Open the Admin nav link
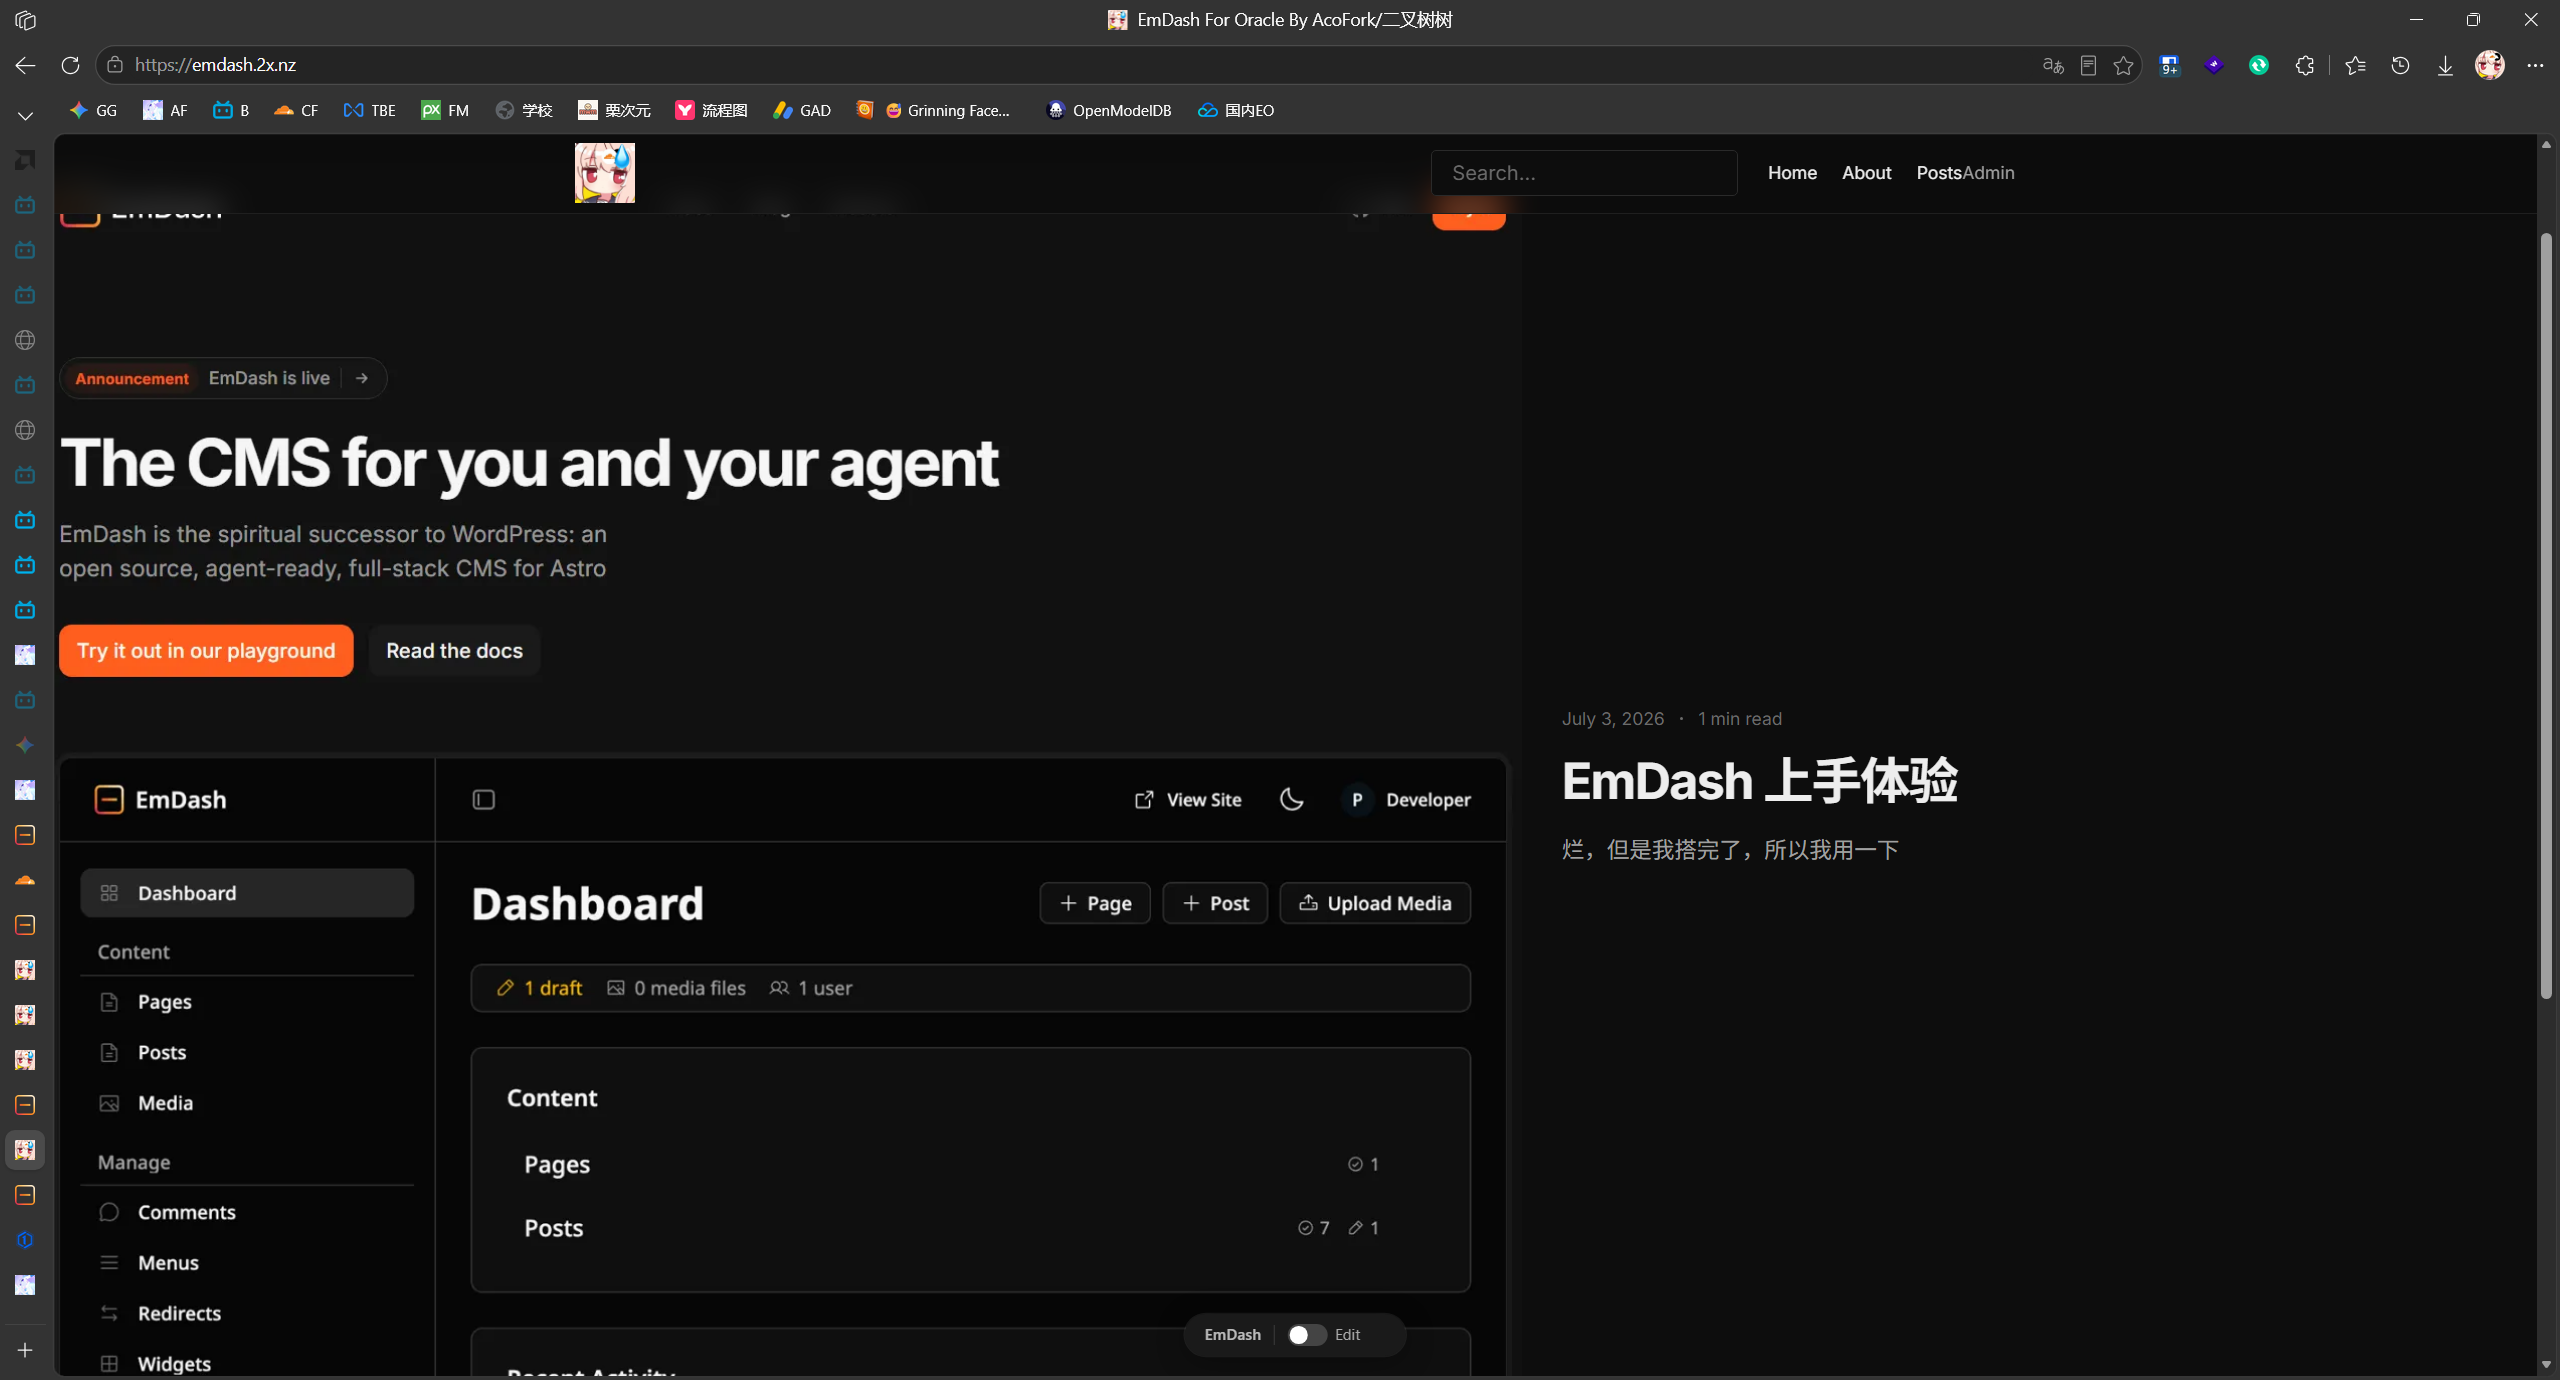 (1988, 173)
